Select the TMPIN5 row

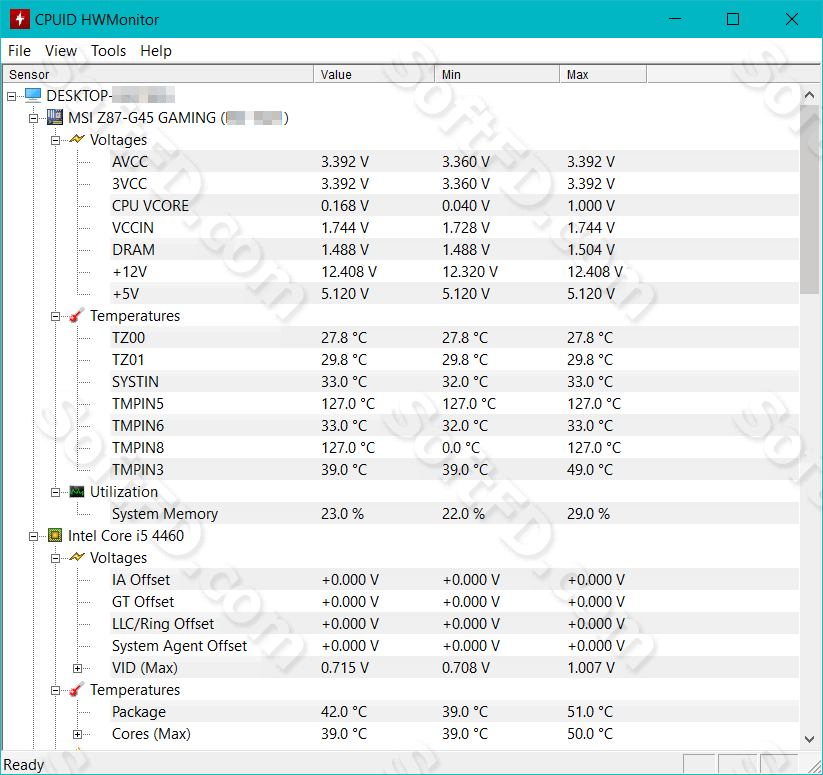(x=455, y=404)
